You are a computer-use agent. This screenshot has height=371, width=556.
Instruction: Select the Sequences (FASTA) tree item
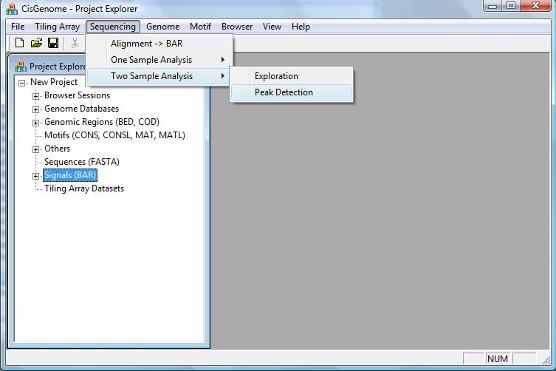point(82,162)
